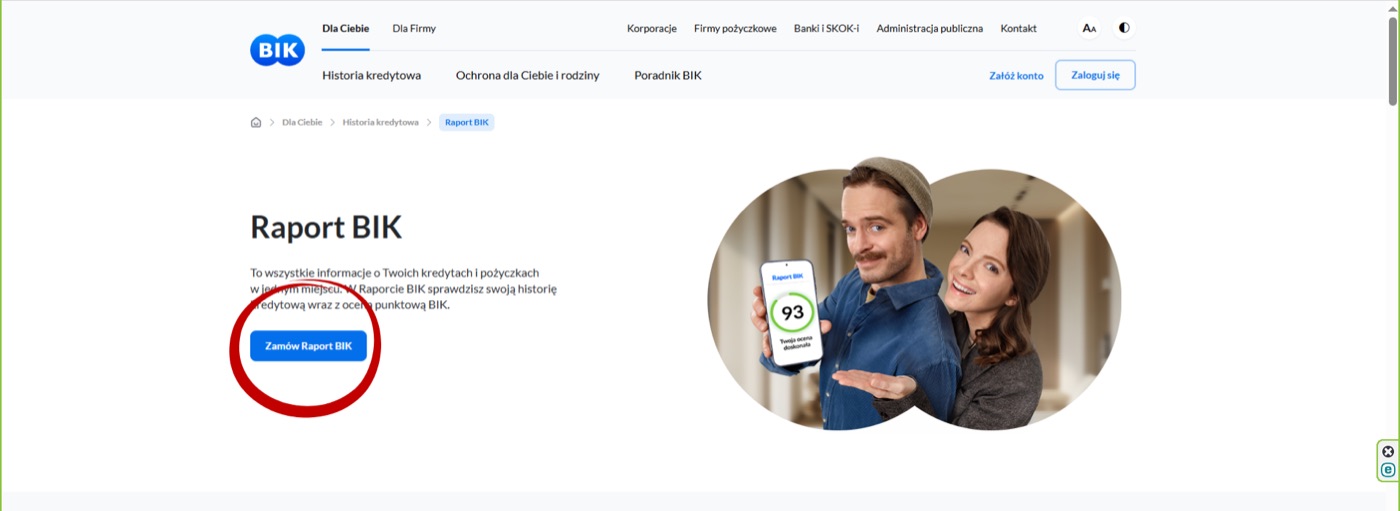1400x511 pixels.
Task: Open Ochrona dla Ciebie i rodziny menu
Action: tap(528, 75)
